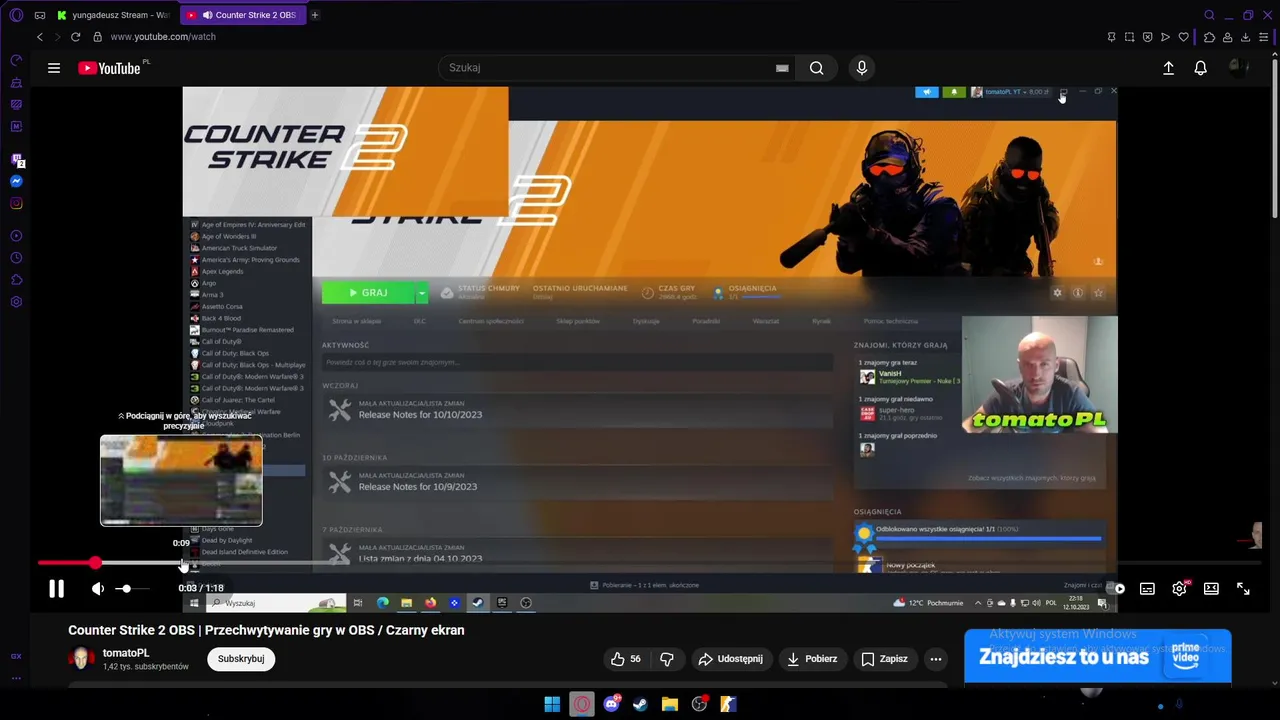Open Instagram in Opera sidebar
This screenshot has width=1280, height=720.
[16, 203]
